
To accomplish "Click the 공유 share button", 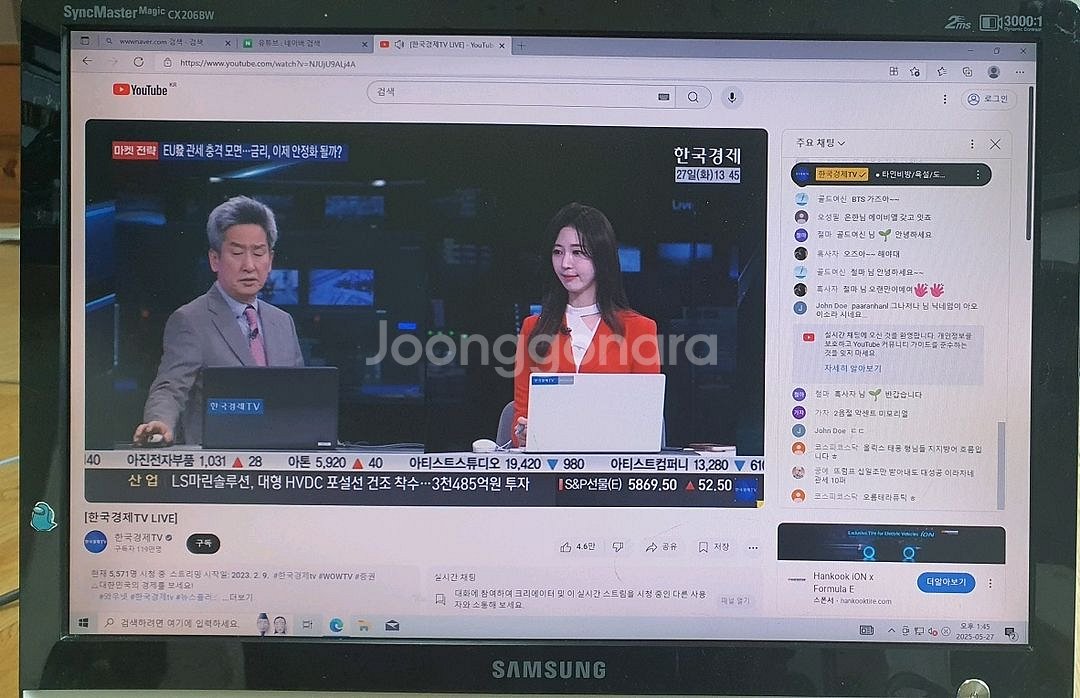I will (661, 547).
